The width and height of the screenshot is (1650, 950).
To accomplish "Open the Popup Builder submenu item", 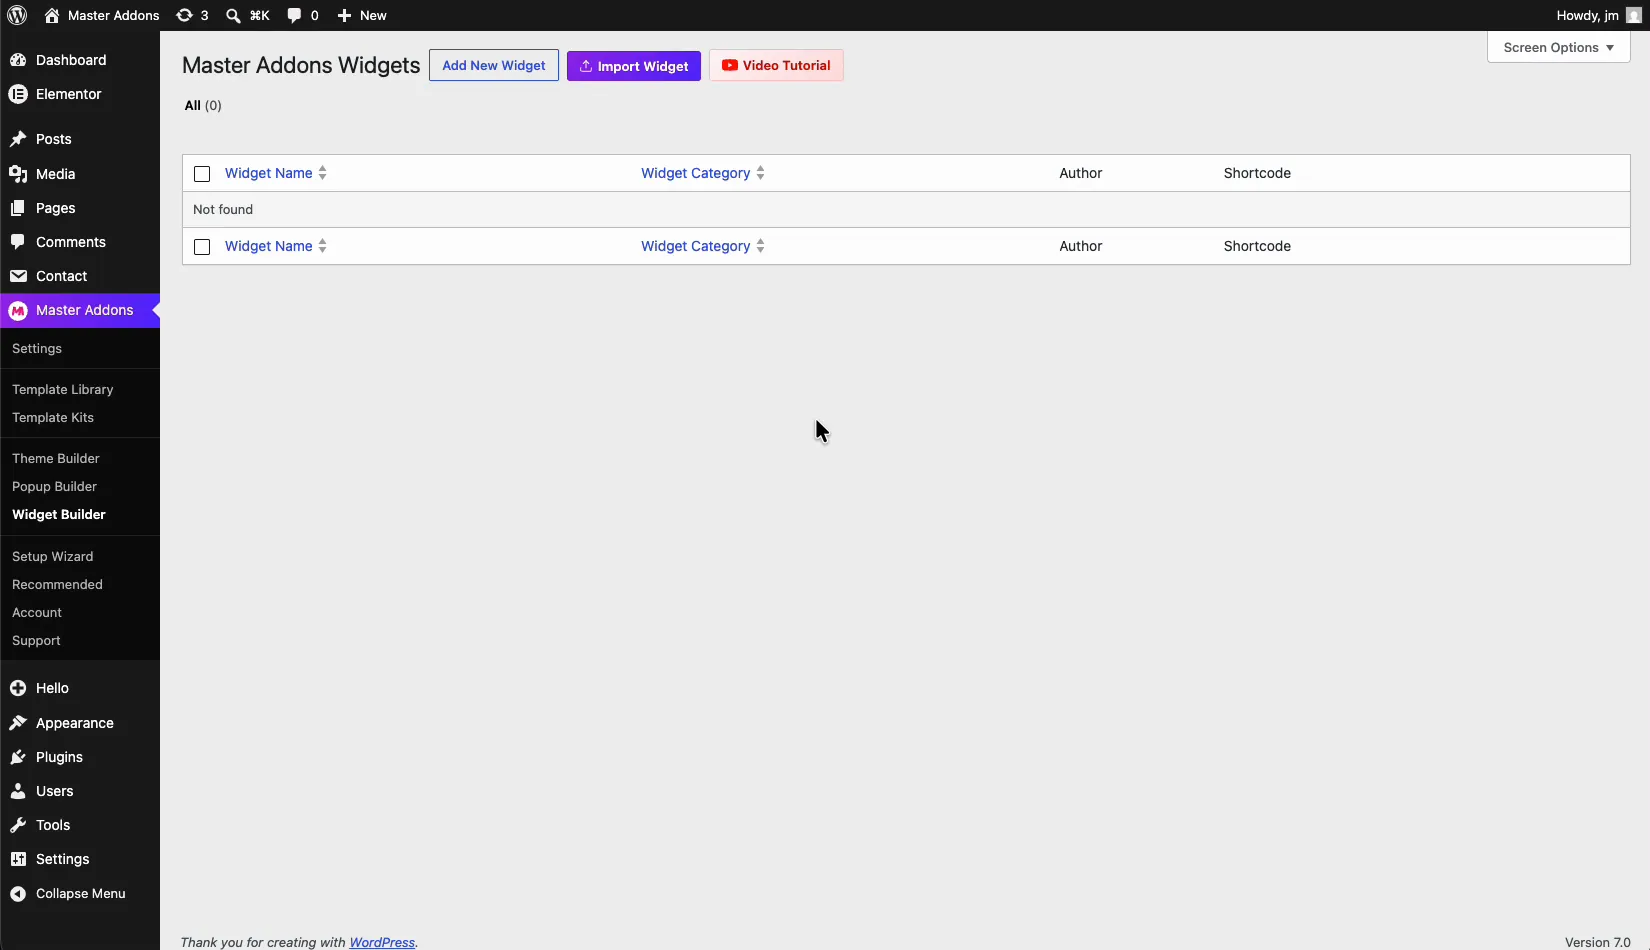I will [x=54, y=486].
